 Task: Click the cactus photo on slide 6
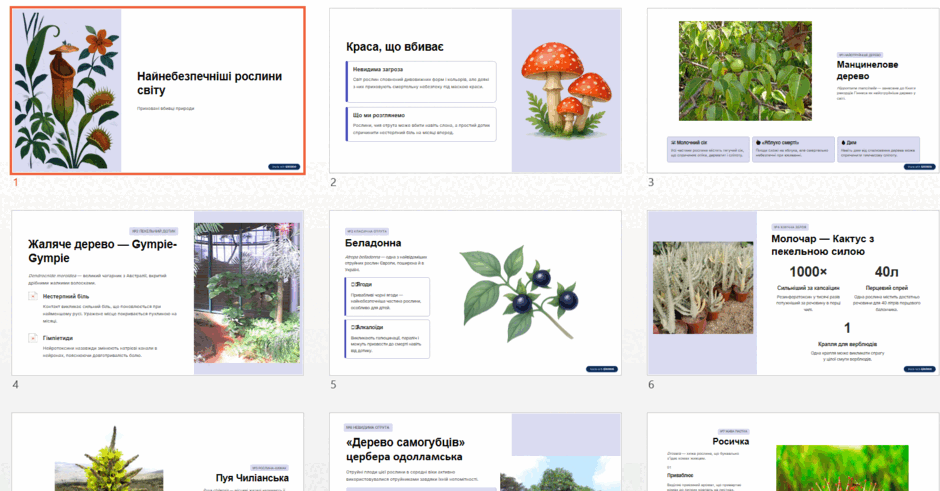coord(703,288)
